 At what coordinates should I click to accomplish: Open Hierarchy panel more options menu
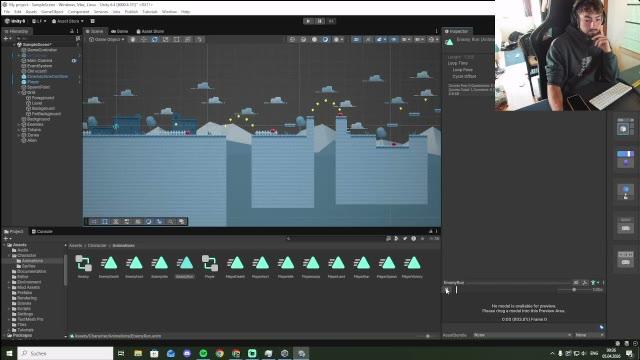(78, 31)
